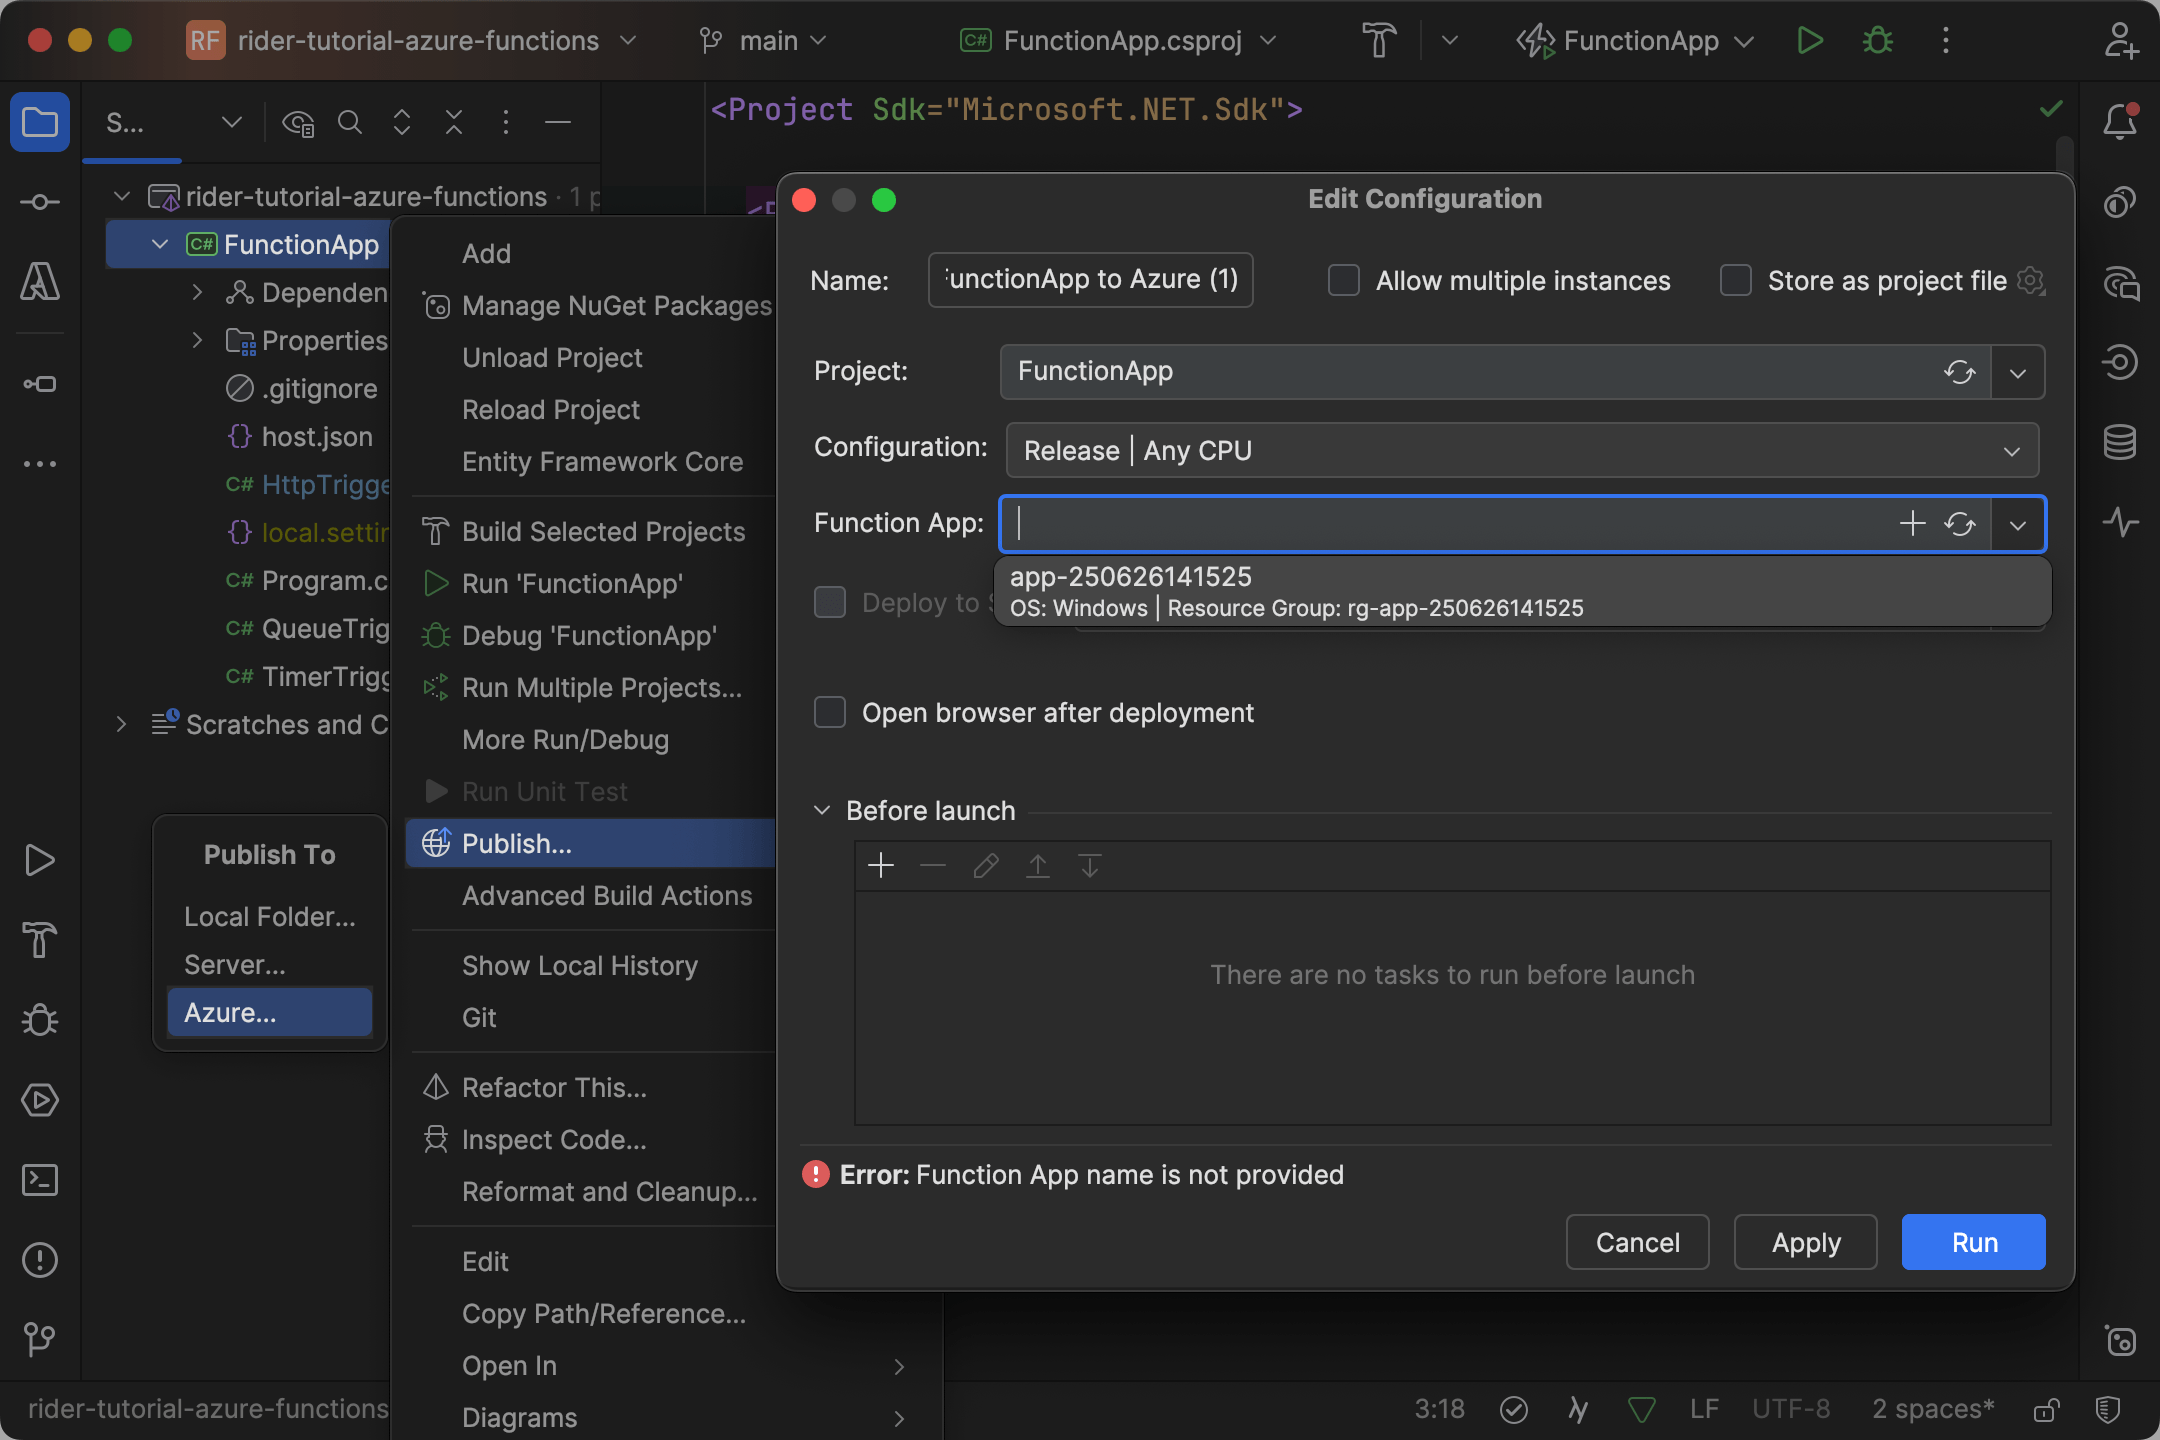This screenshot has width=2160, height=1440.
Task: Enable Open browser after deployment
Action: tap(830, 712)
